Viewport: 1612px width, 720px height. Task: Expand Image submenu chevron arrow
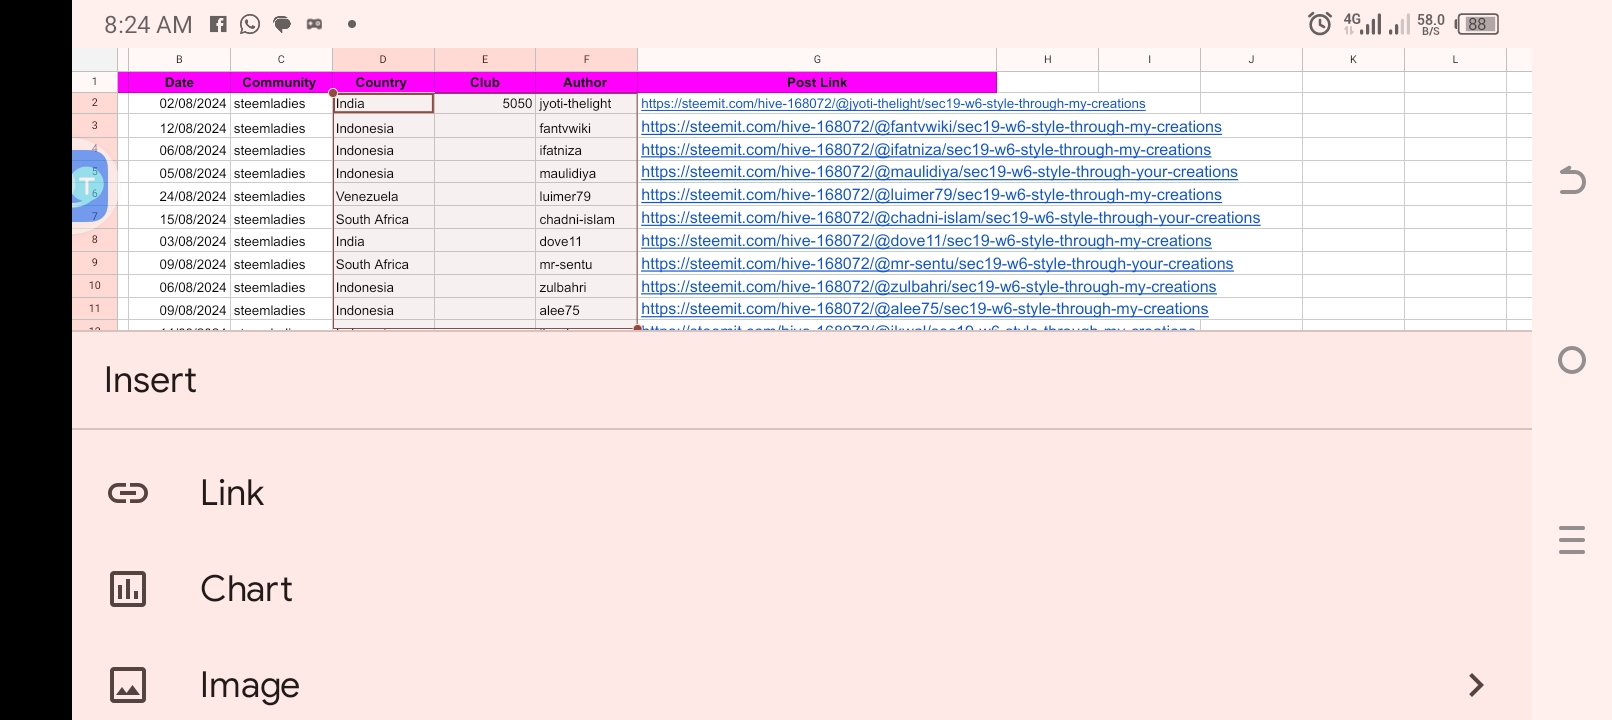point(1476,685)
